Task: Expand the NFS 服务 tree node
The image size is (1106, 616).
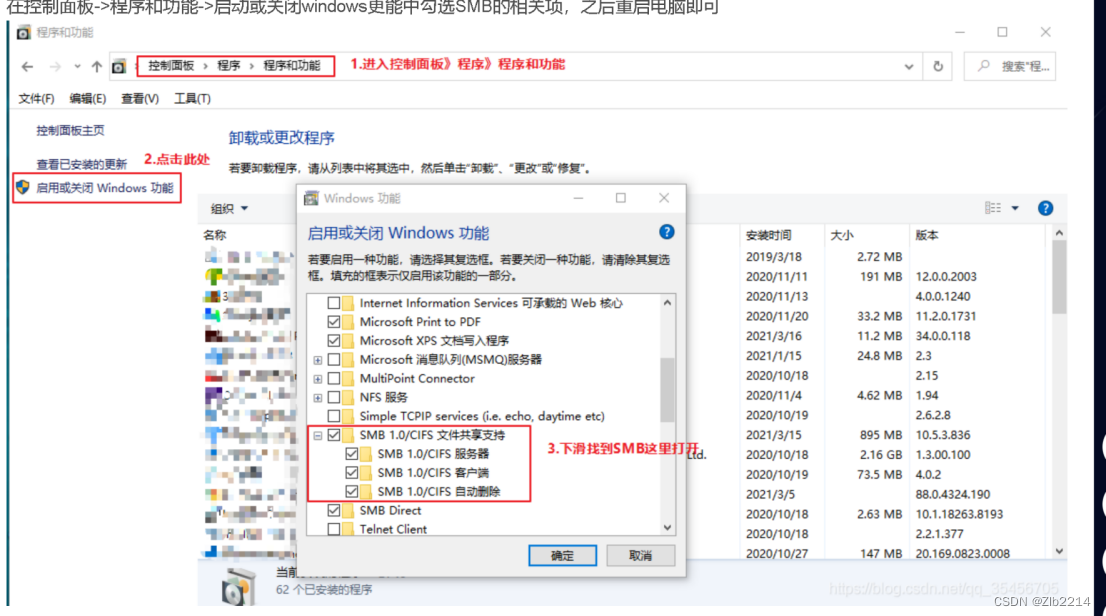Action: coord(317,398)
